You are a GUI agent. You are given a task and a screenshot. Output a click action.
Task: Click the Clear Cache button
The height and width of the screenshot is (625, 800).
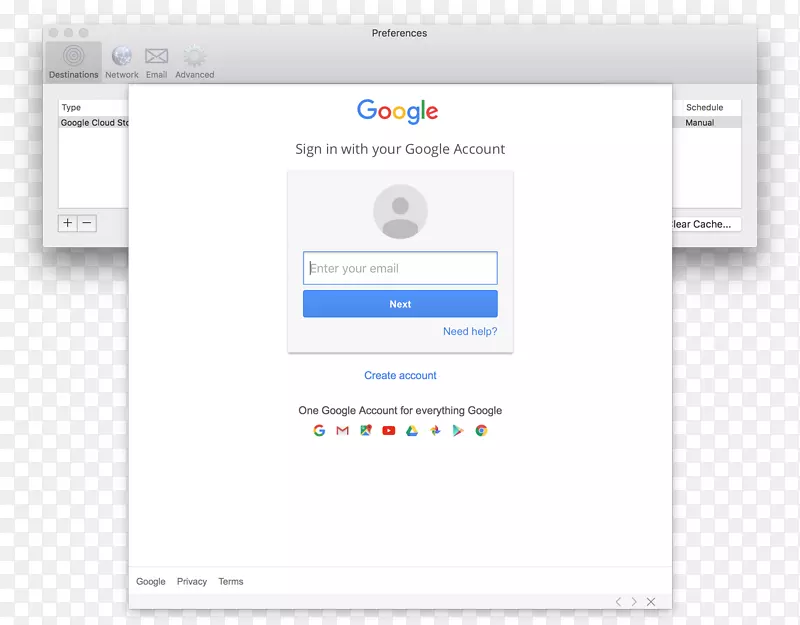(x=706, y=224)
